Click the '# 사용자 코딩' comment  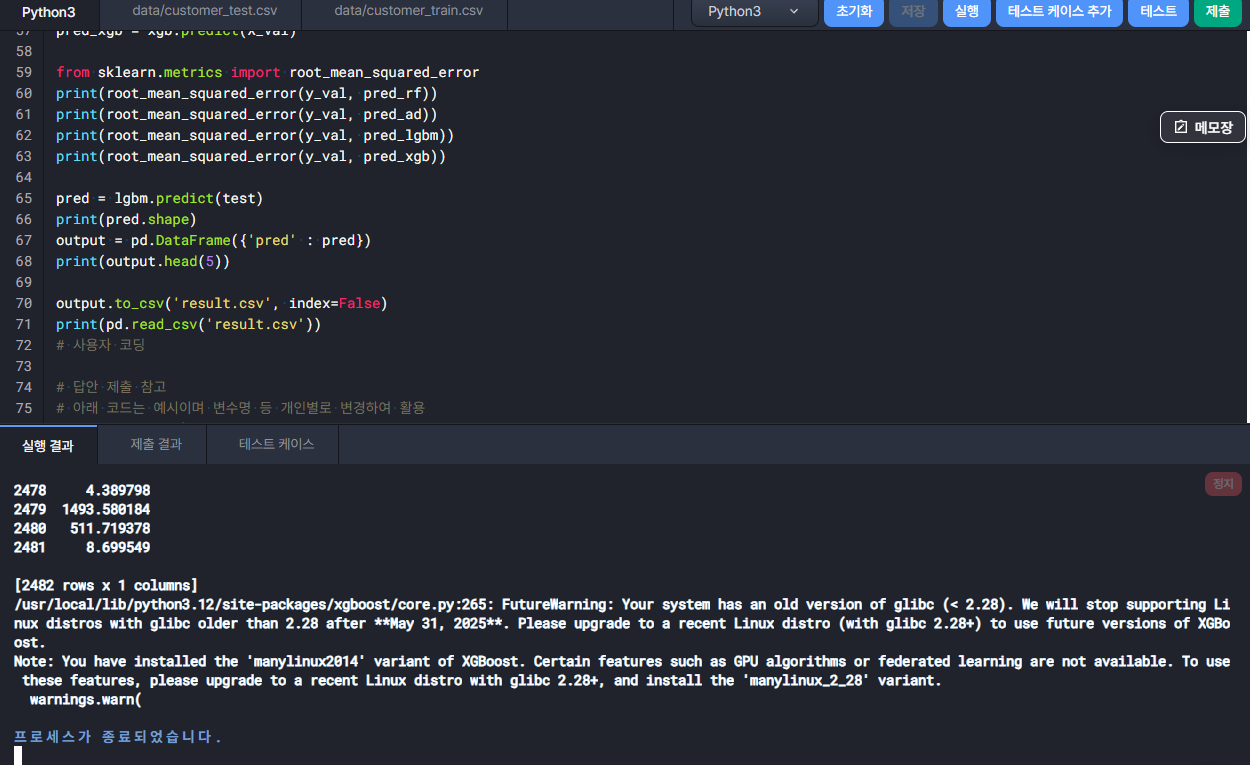101,345
